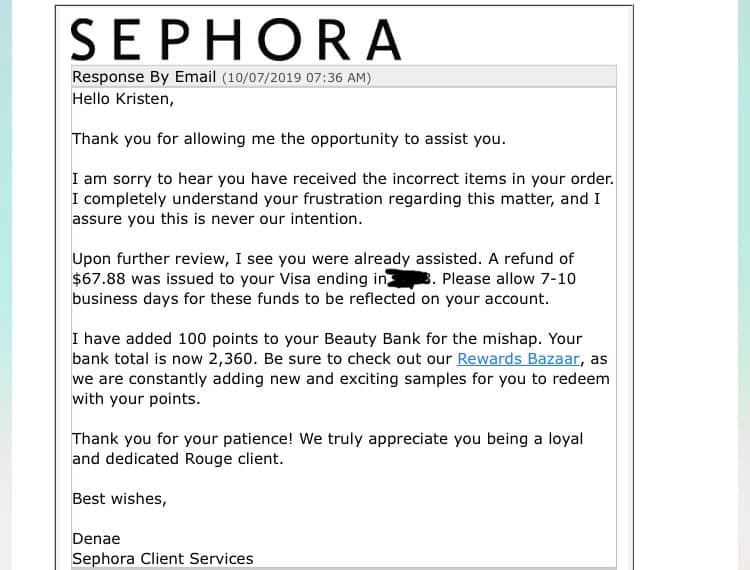This screenshot has width=750, height=570.
Task: Click the "business days" text
Action: point(120,299)
